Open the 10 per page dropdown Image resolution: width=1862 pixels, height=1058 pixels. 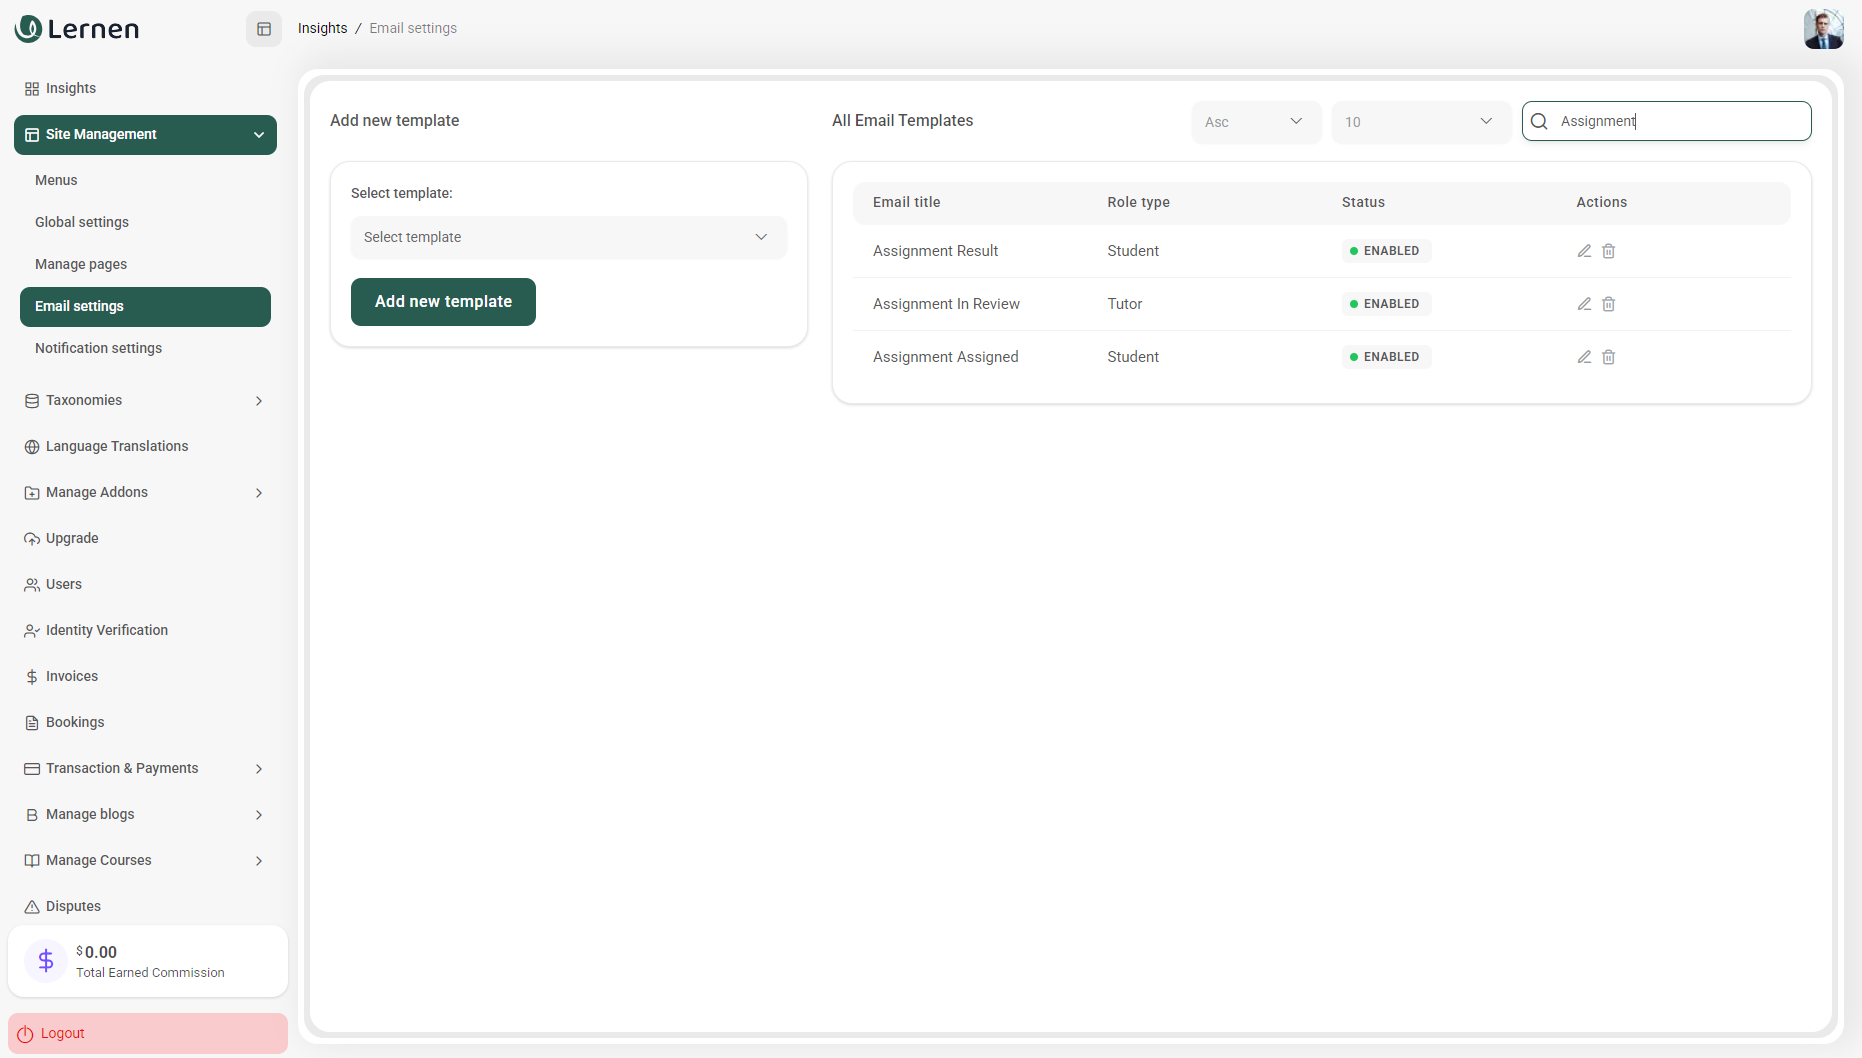[1419, 122]
